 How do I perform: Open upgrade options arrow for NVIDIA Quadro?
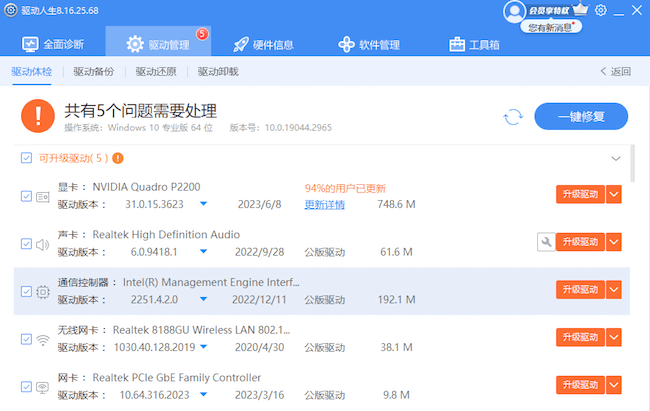(x=614, y=194)
